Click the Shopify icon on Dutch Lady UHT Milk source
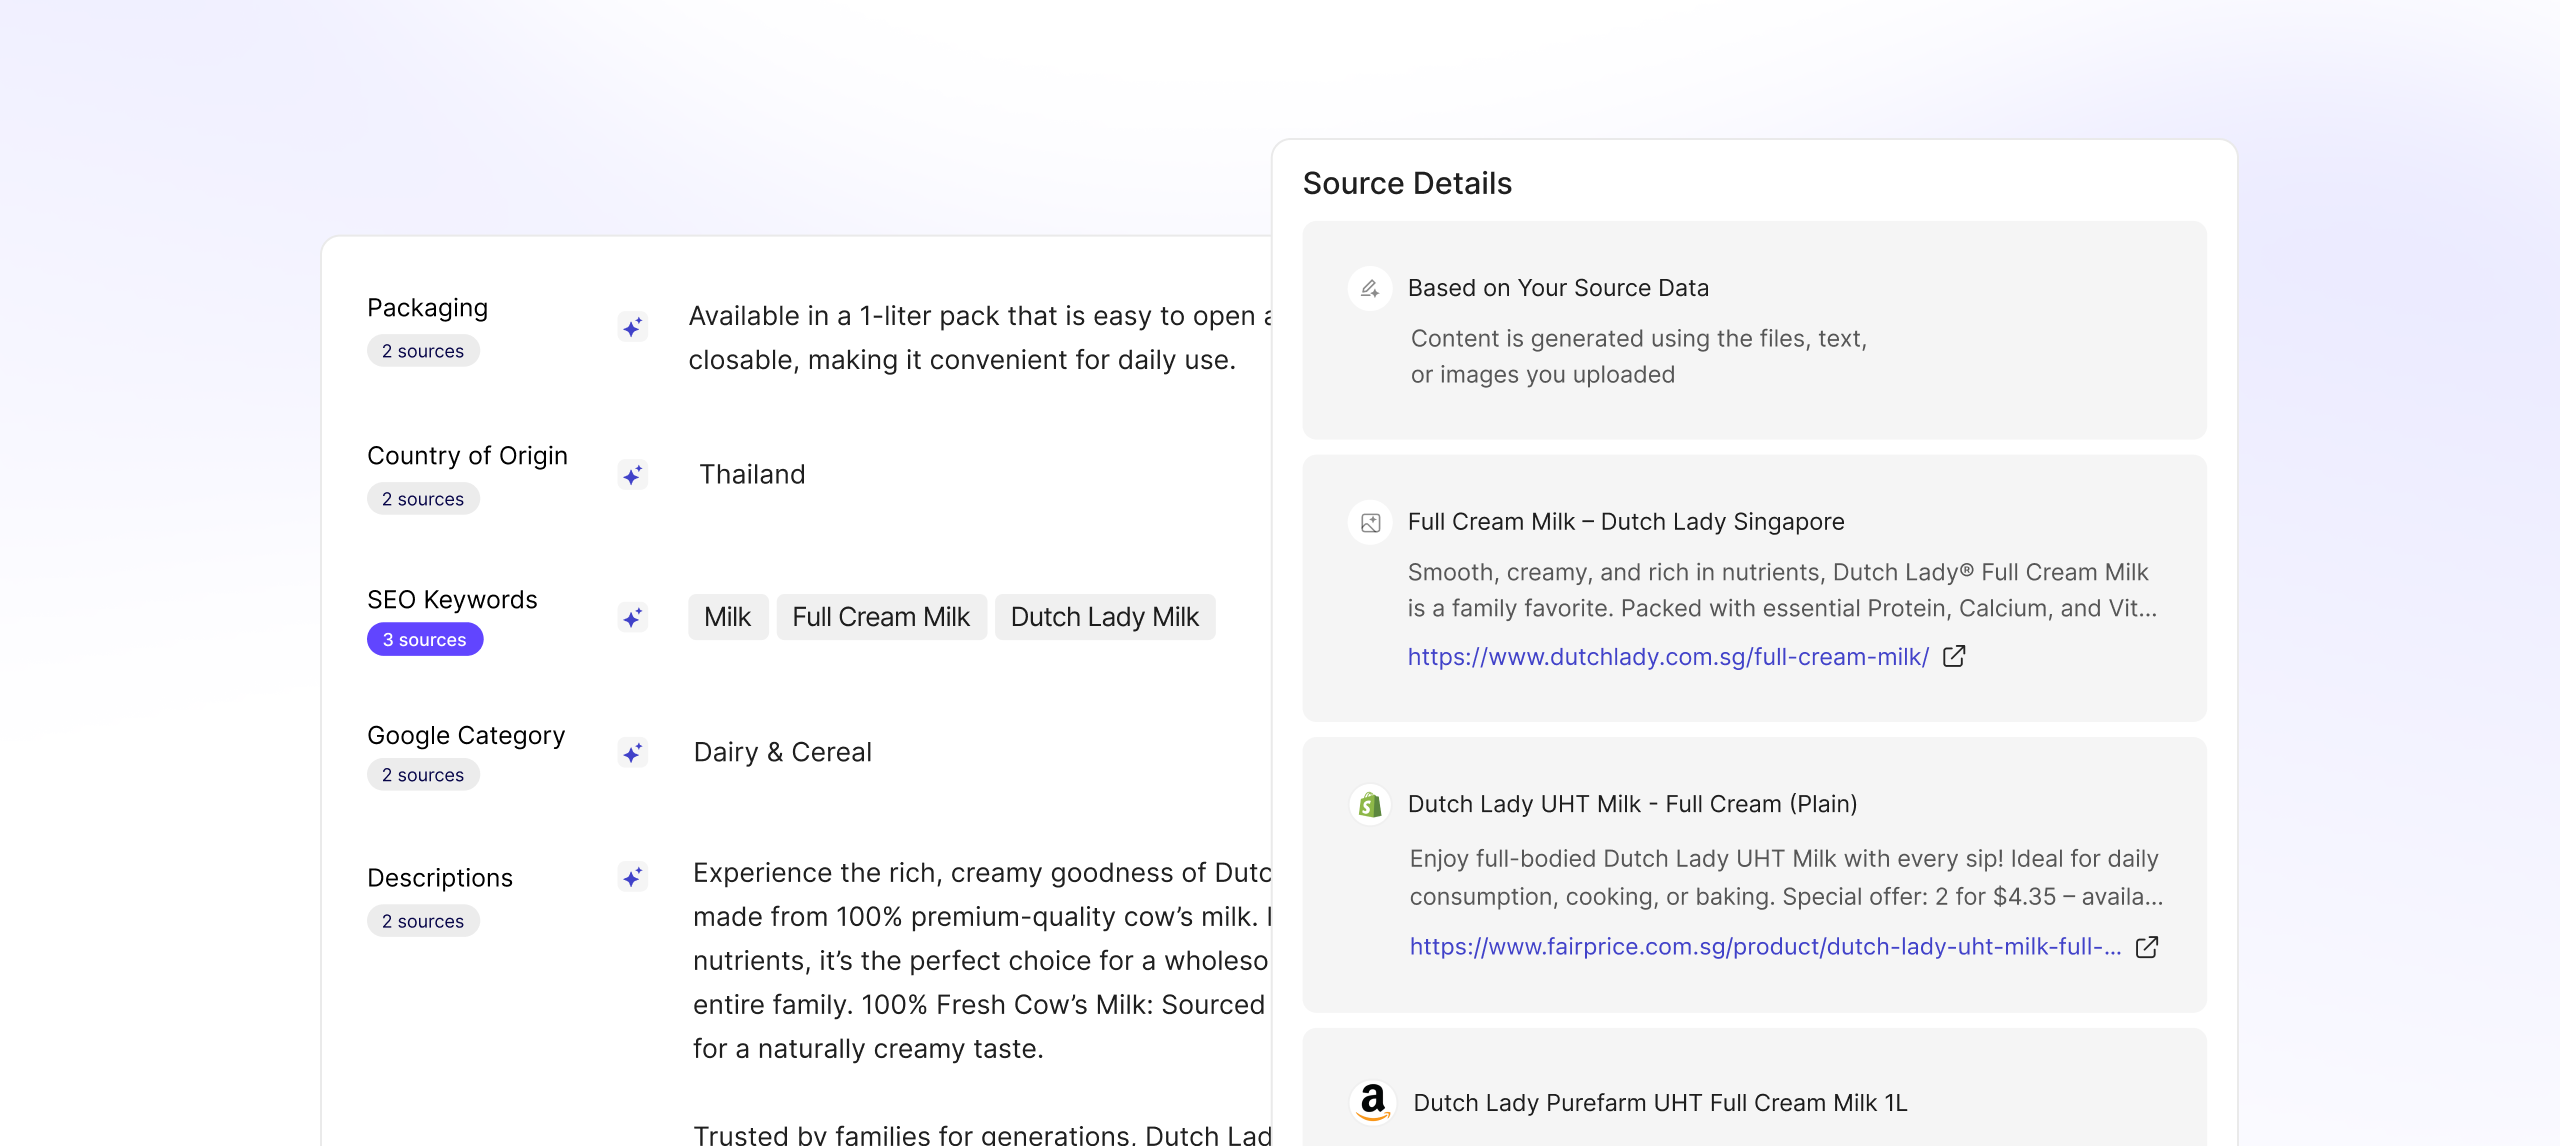Image resolution: width=2560 pixels, height=1146 pixels. 1372,804
